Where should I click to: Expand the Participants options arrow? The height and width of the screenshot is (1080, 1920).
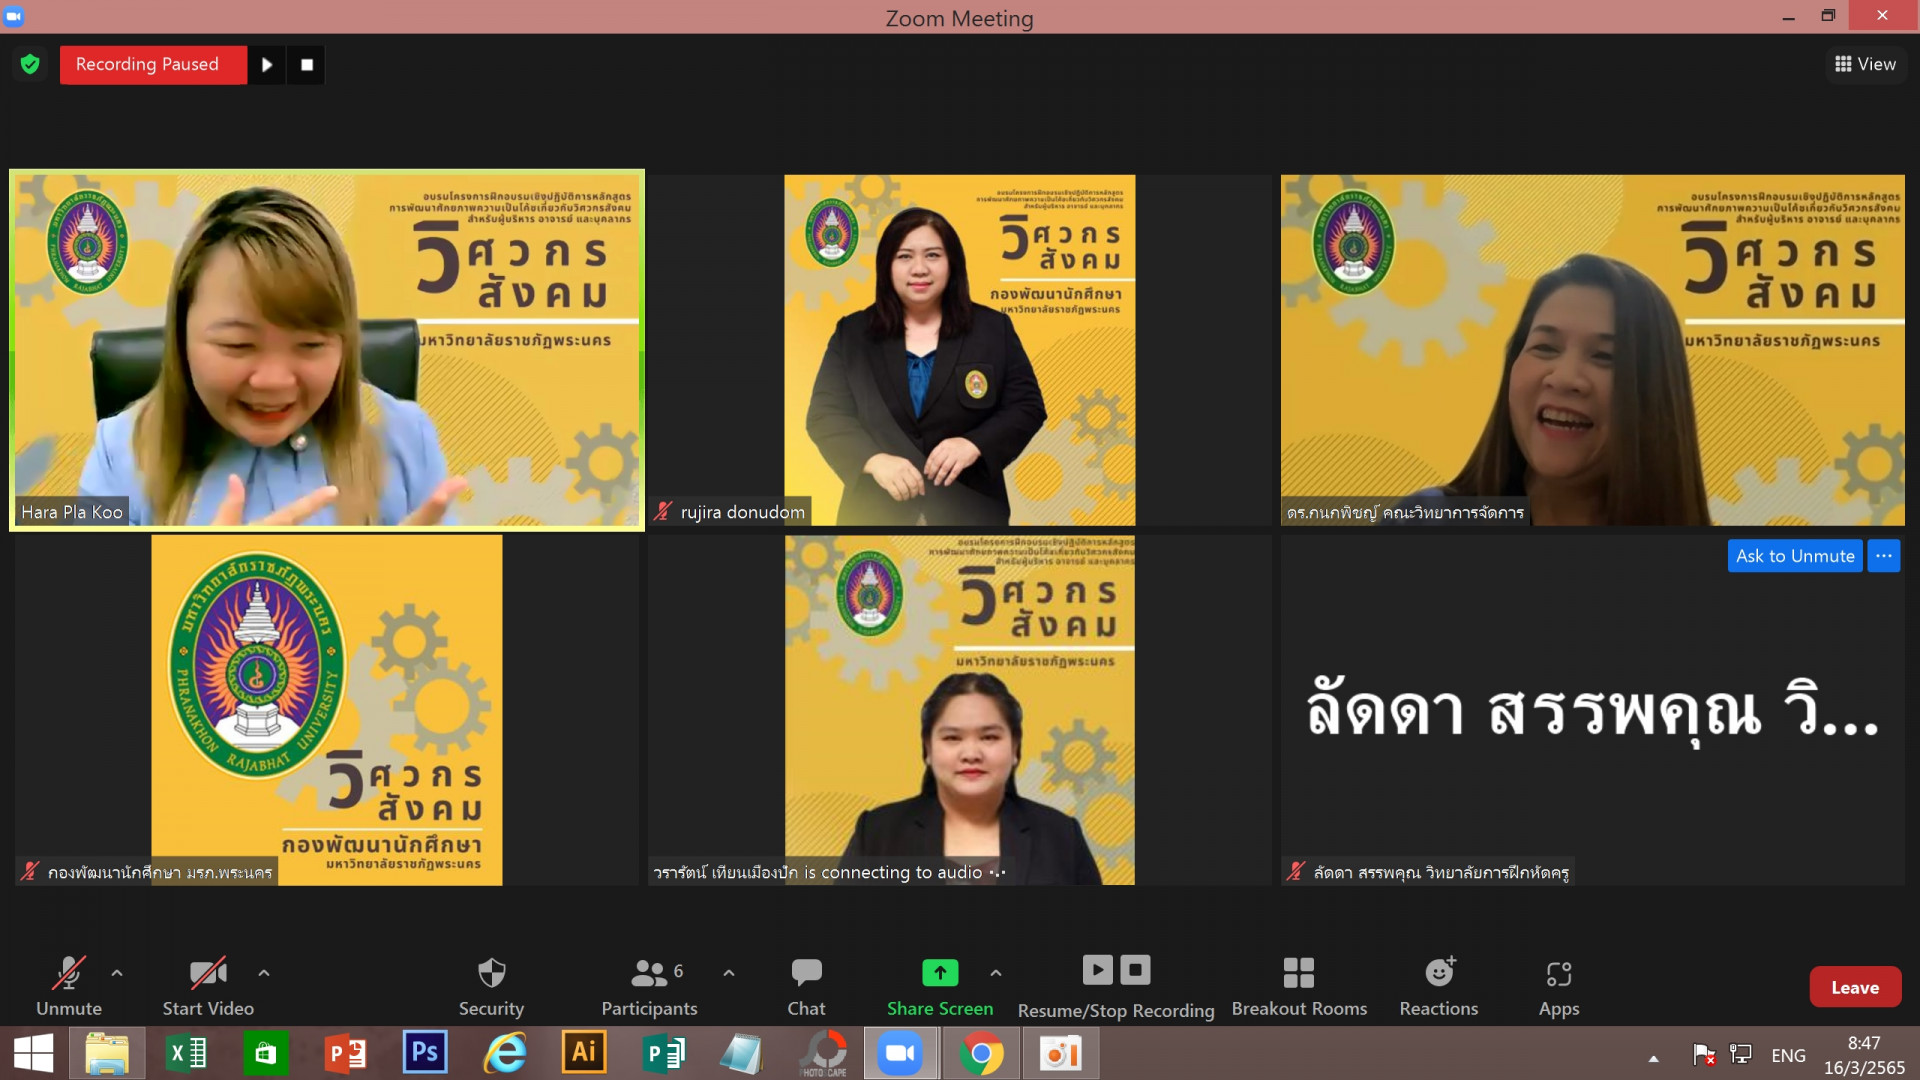[729, 972]
